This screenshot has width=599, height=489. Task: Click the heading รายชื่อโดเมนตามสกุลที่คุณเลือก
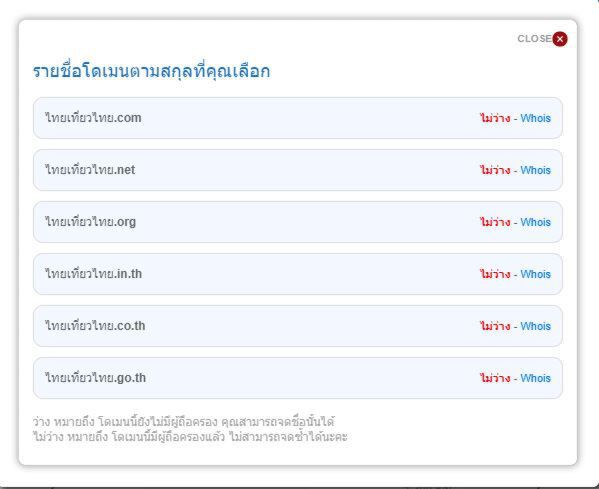click(x=151, y=71)
